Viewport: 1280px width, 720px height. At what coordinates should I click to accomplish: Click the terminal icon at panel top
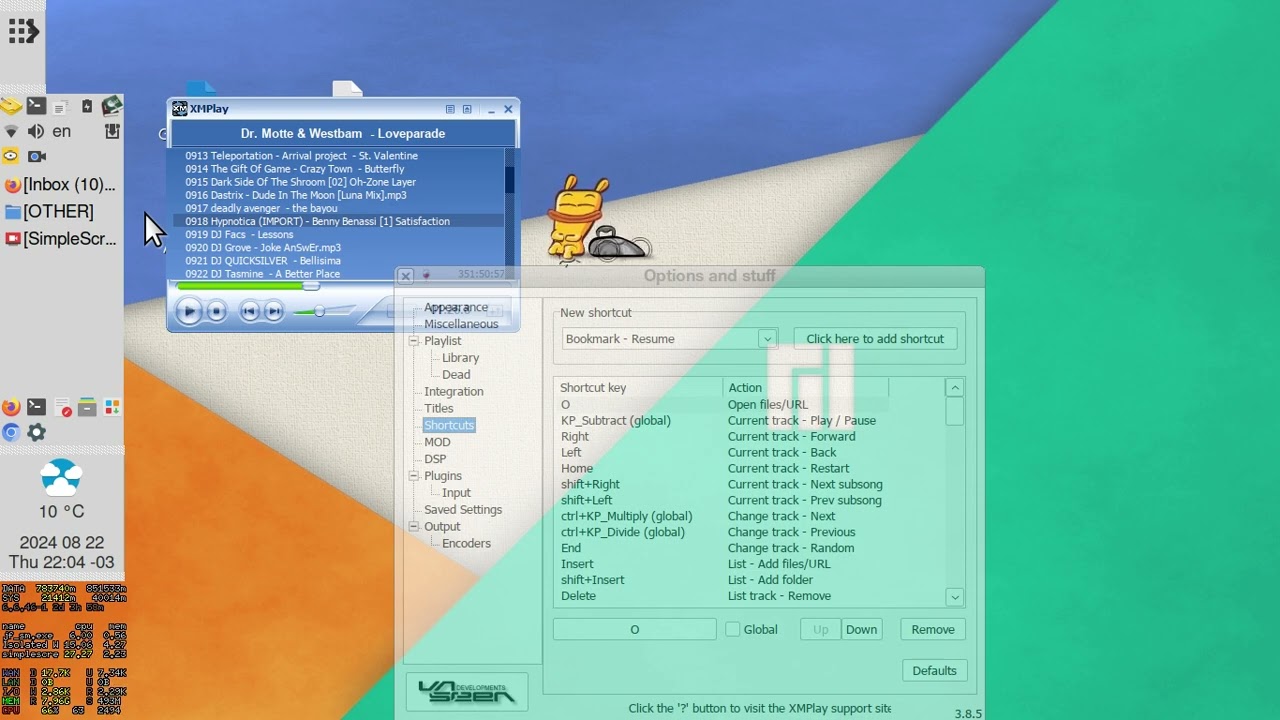click(x=36, y=105)
